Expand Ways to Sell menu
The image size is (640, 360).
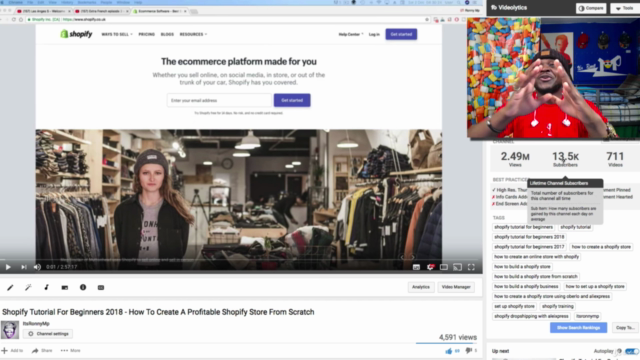(117, 34)
